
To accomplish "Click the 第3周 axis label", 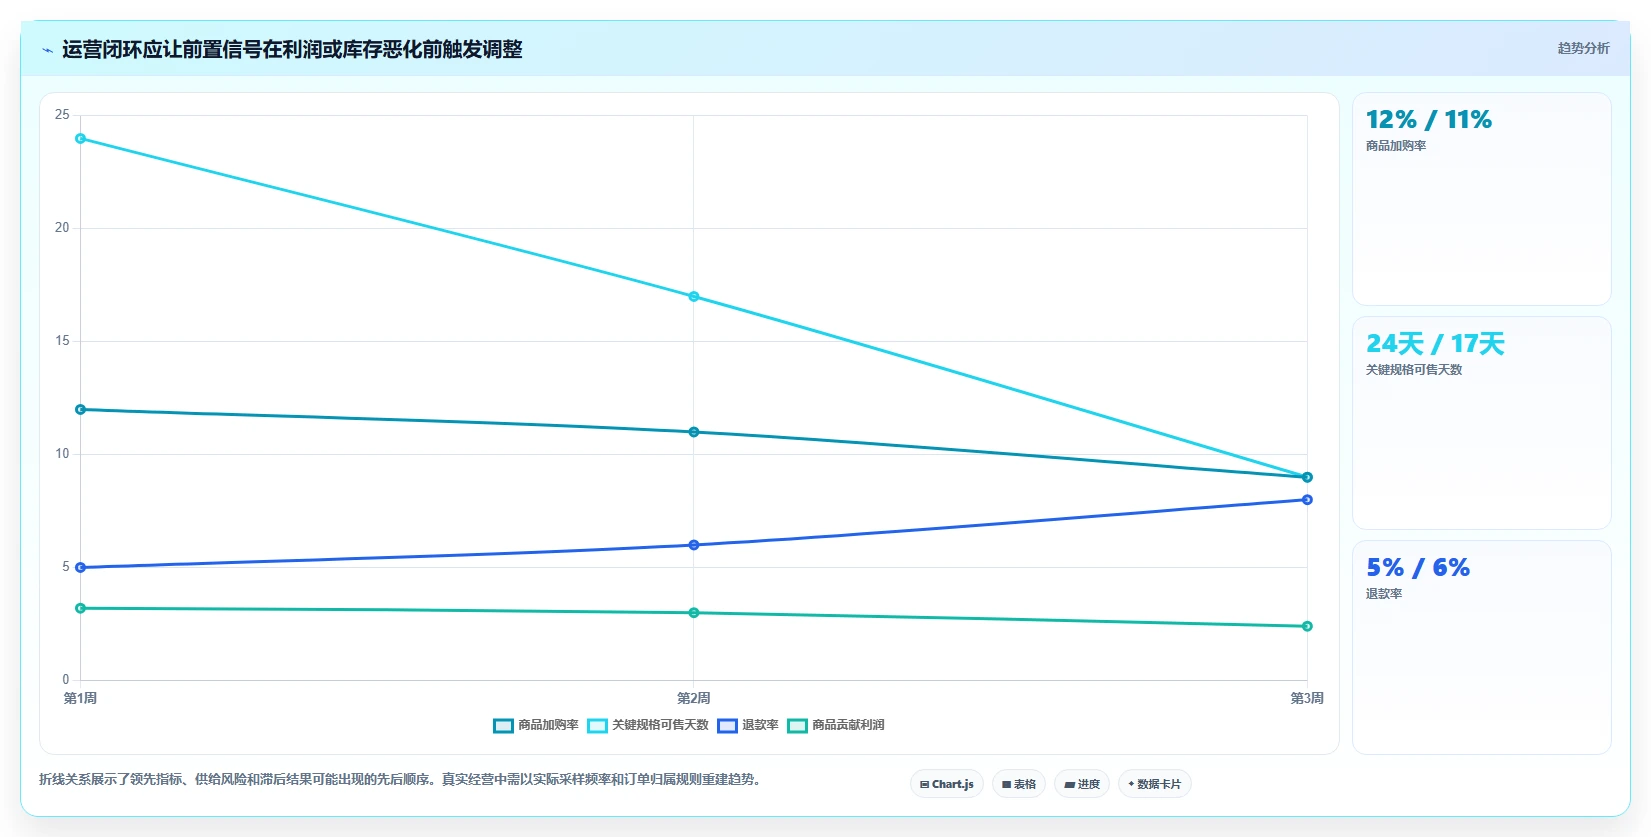I will point(1306,698).
